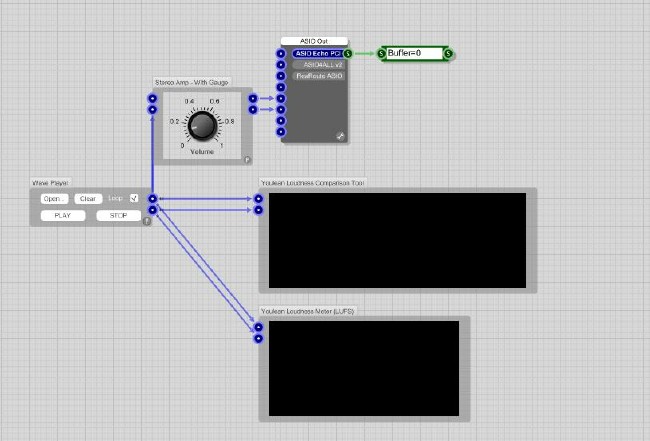
Task: Click the wrench icon on ASIO Out module
Action: (340, 136)
